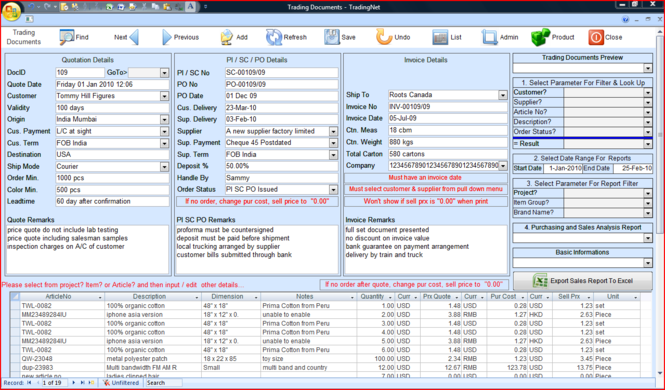Image resolution: width=665 pixels, height=390 pixels.
Task: Open Trading Documents Preview dropdown
Action: [648, 68]
